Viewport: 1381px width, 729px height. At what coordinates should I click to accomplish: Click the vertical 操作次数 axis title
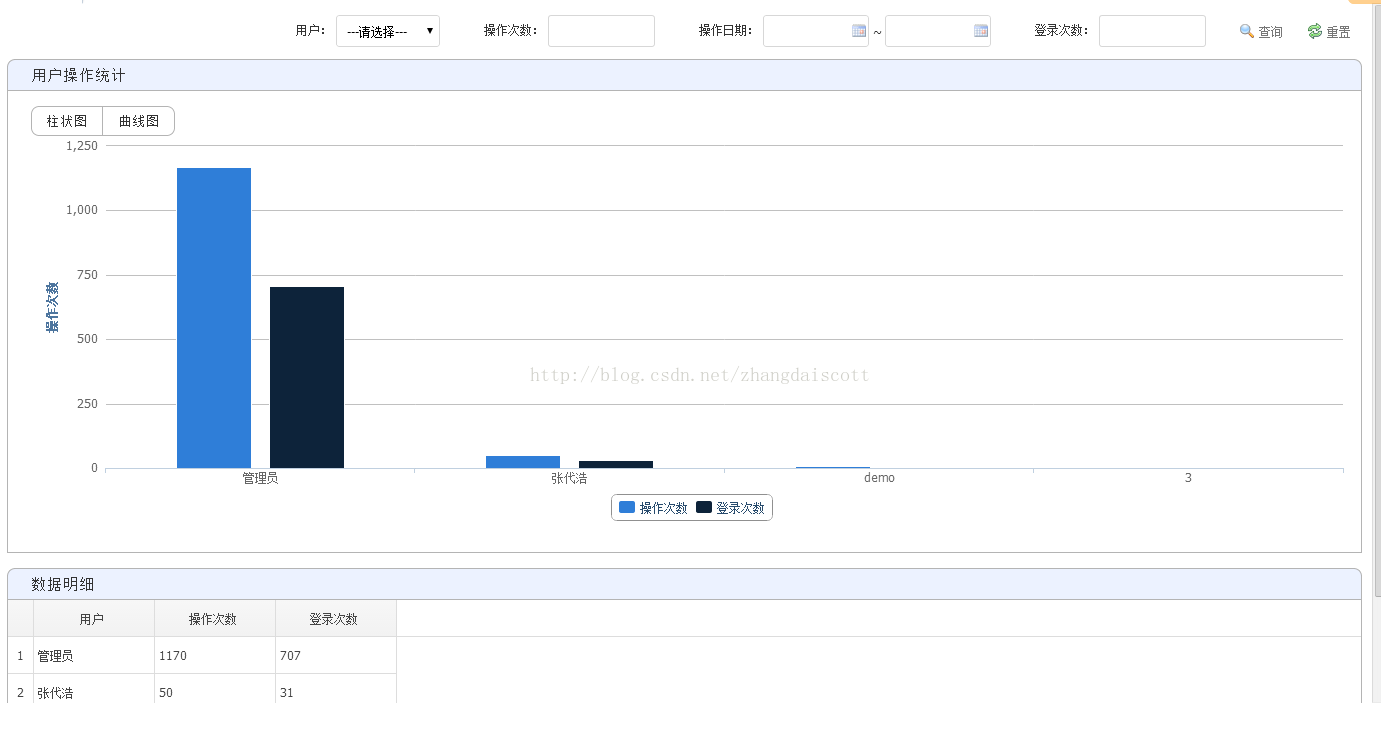pos(52,307)
